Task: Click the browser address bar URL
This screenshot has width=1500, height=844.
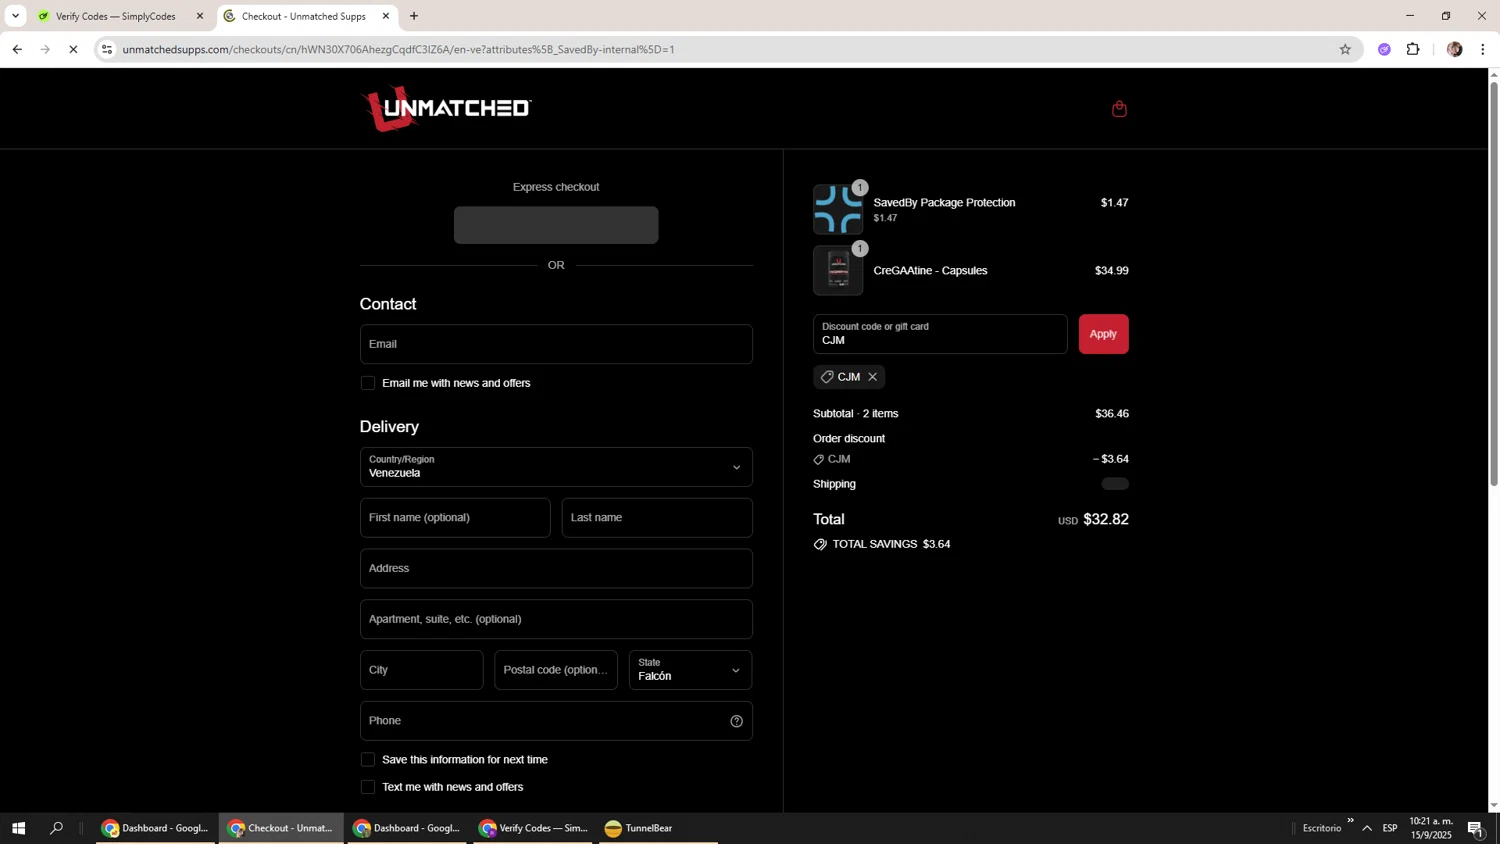Action: click(398, 49)
